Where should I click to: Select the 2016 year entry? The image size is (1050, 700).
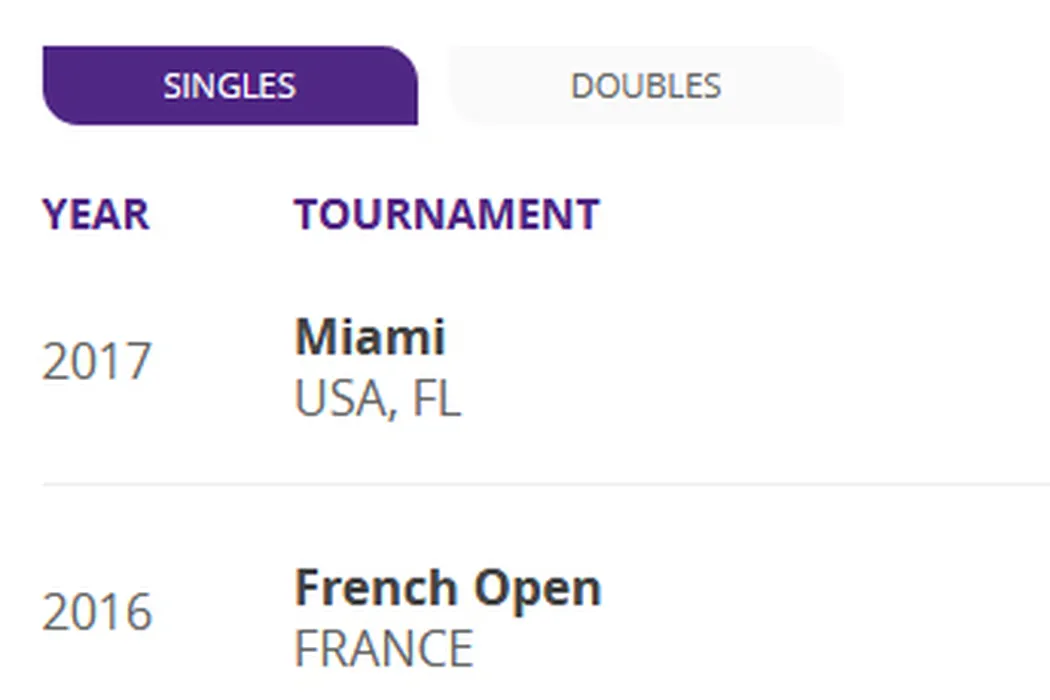click(x=97, y=612)
